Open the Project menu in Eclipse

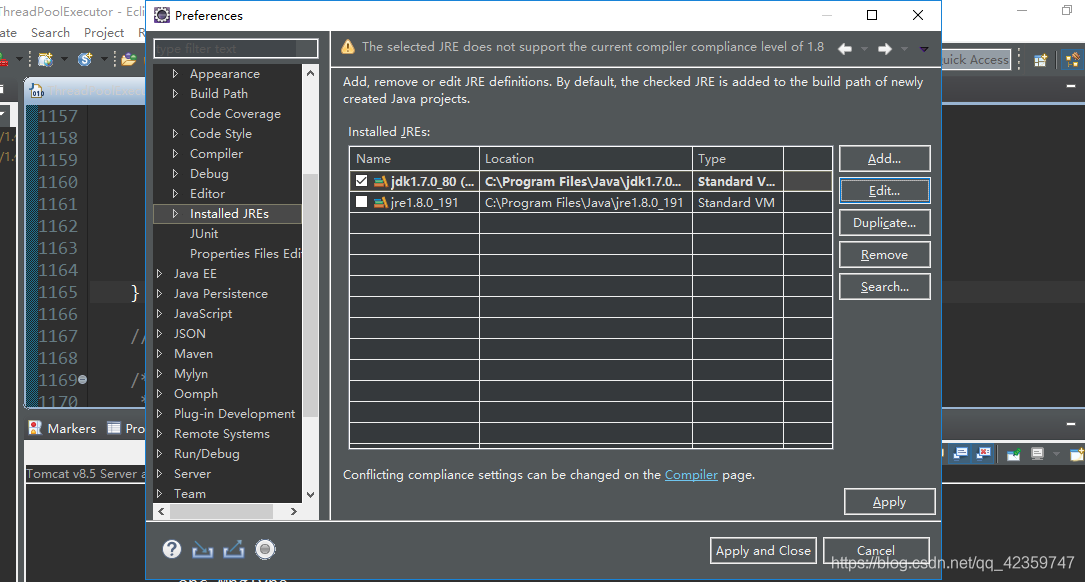click(104, 33)
